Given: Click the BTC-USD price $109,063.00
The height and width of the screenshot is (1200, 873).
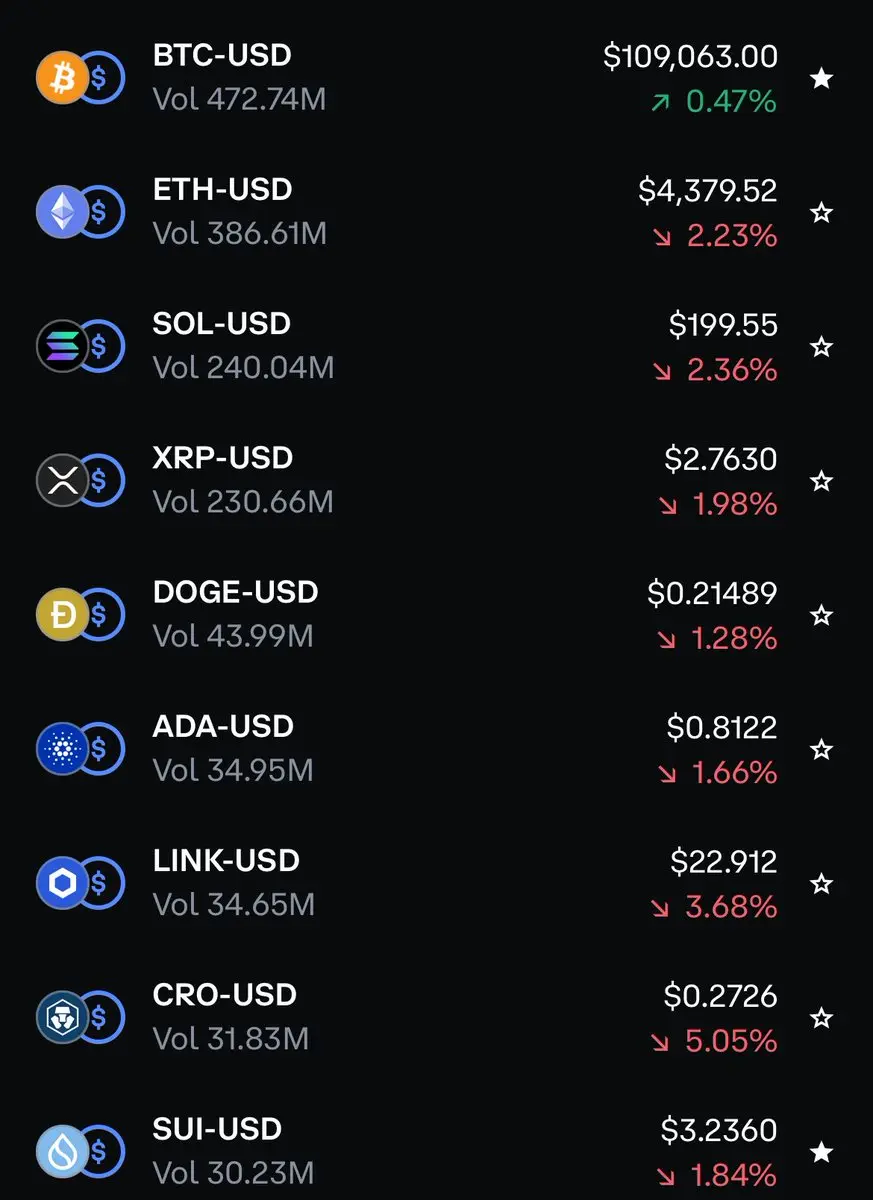Looking at the screenshot, I should [x=690, y=56].
